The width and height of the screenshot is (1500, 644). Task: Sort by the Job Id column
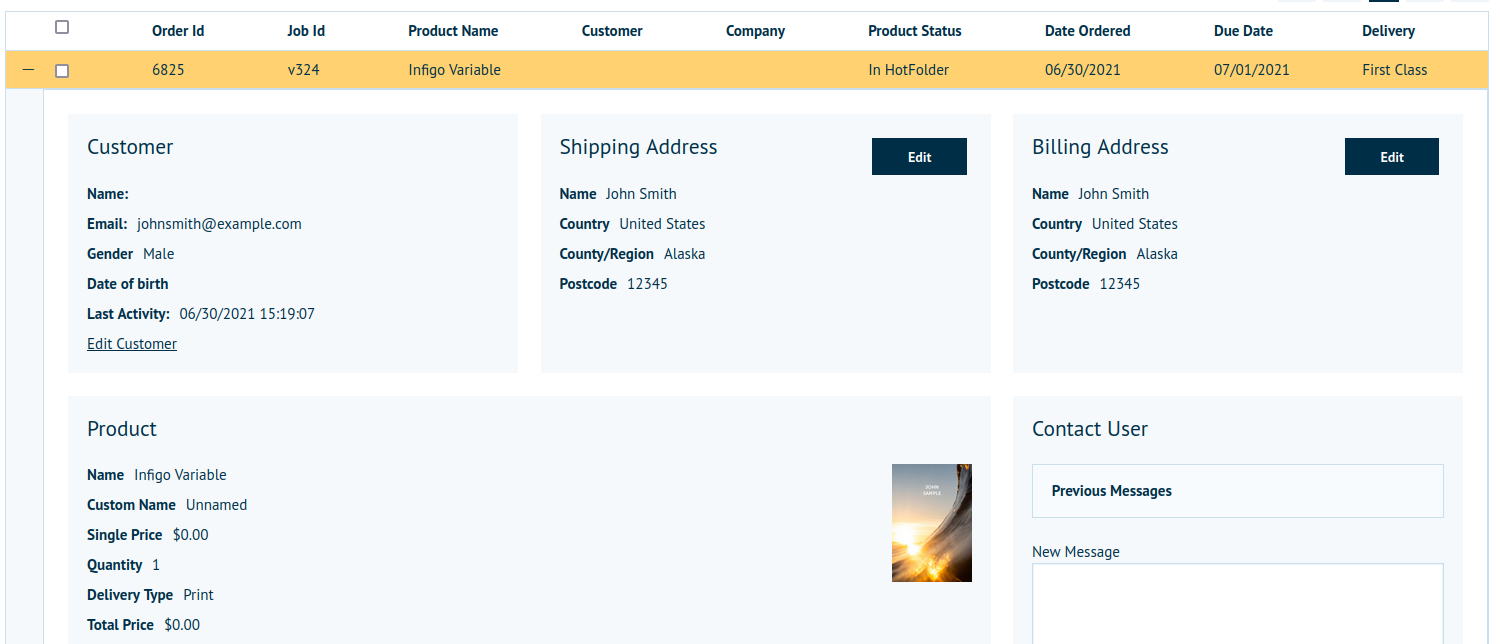306,31
